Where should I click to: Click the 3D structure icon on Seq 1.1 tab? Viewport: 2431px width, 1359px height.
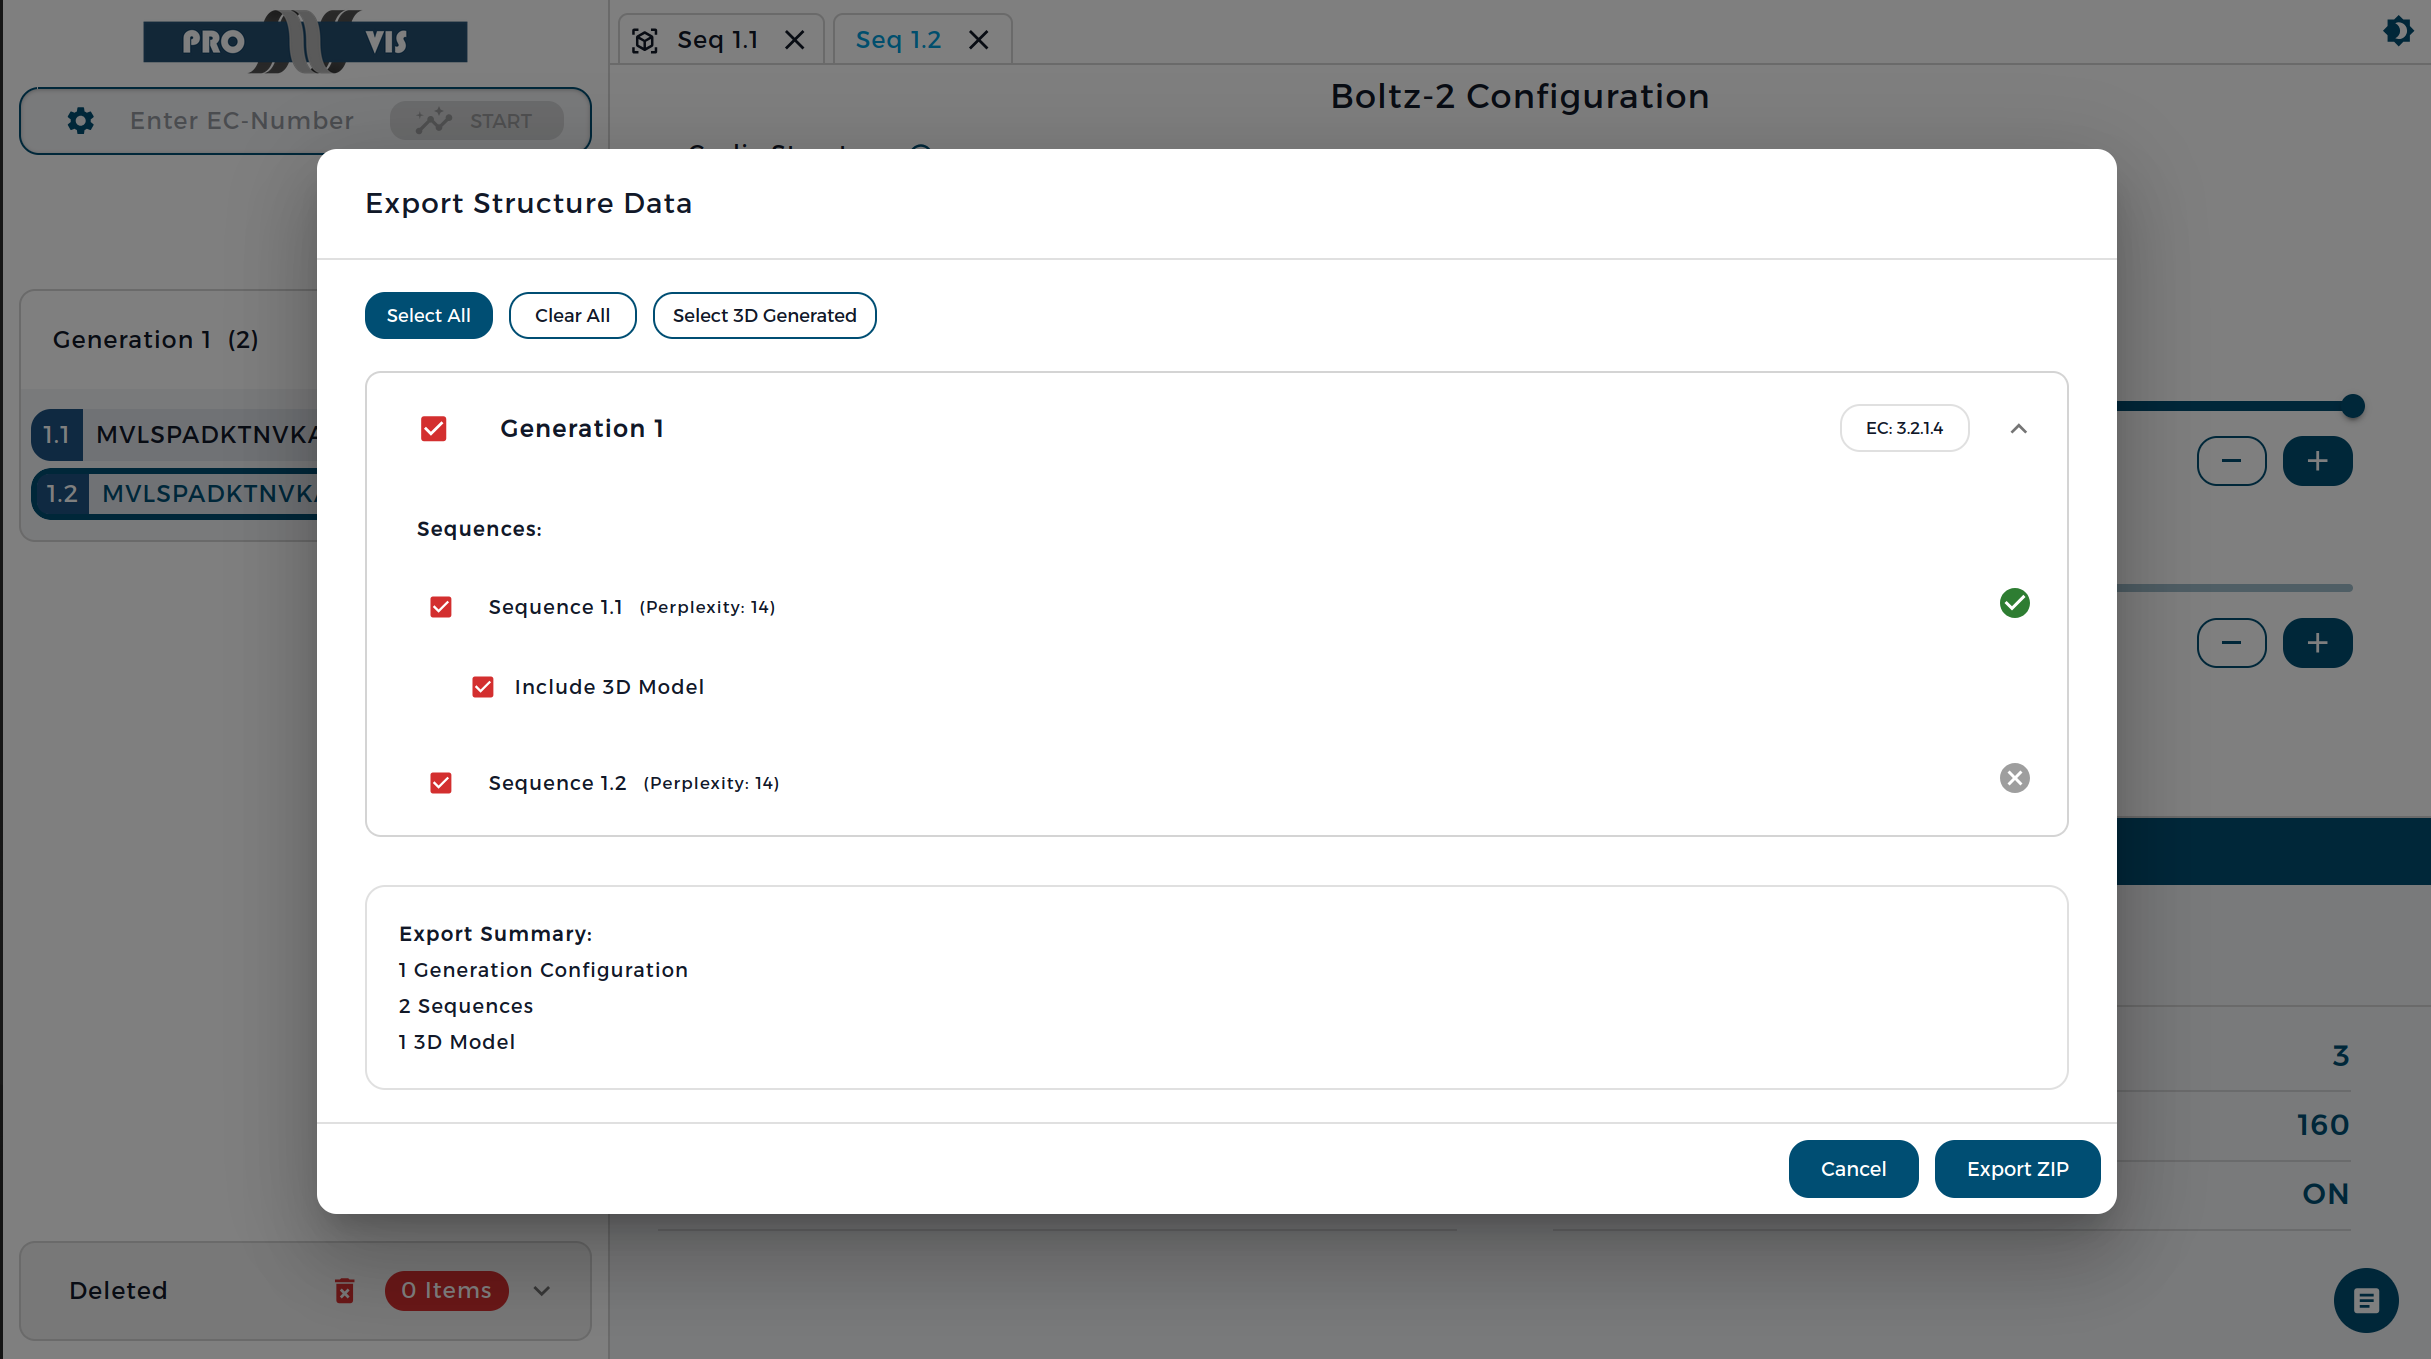pos(645,40)
